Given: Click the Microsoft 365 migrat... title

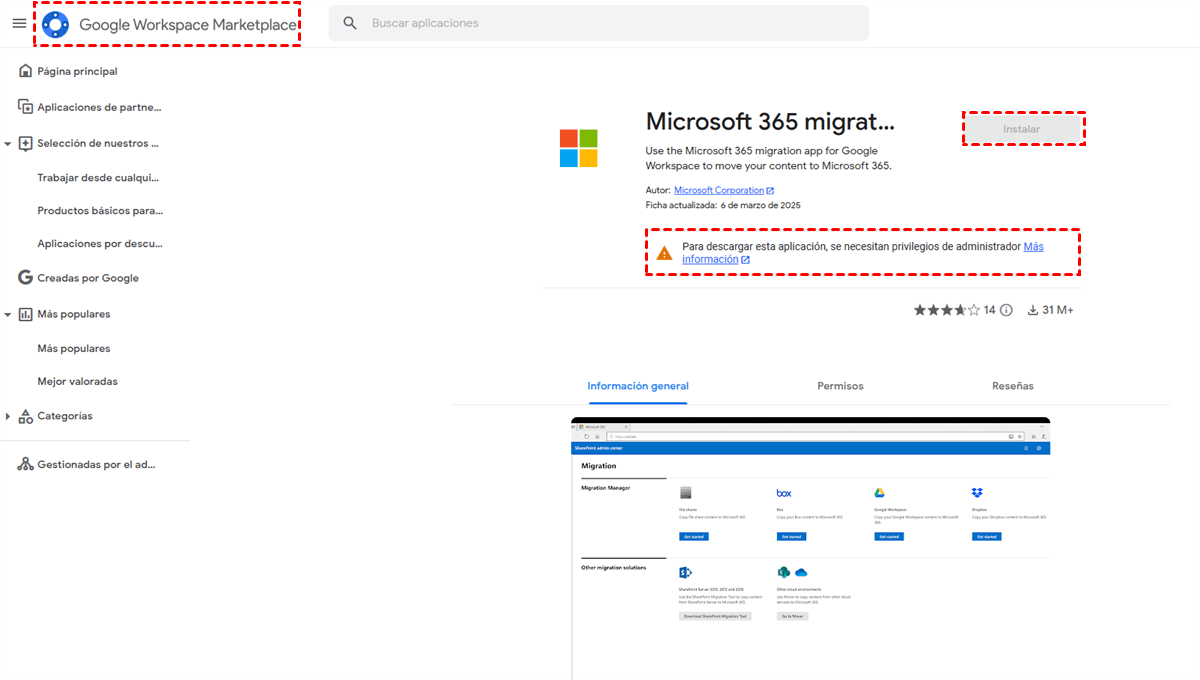Looking at the screenshot, I should [770, 122].
